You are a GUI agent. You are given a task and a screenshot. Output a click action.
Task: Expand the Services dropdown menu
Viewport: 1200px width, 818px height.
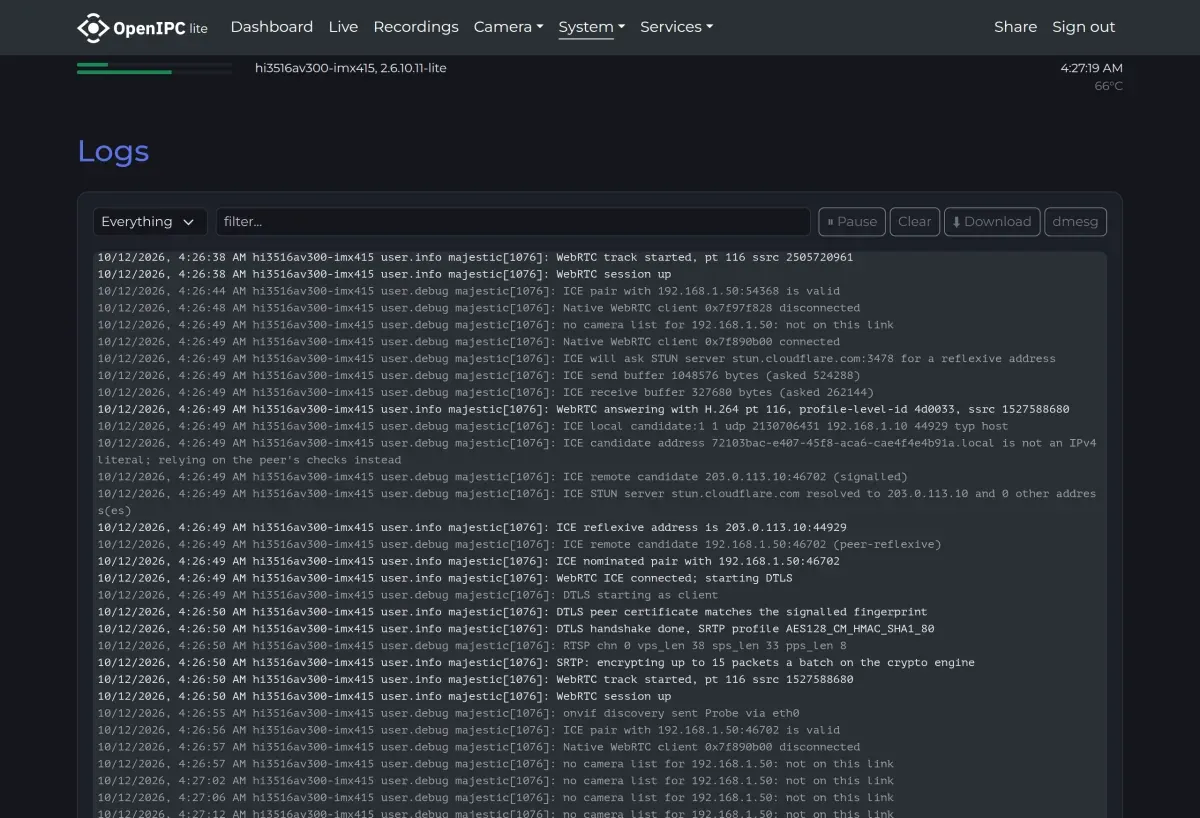click(676, 27)
